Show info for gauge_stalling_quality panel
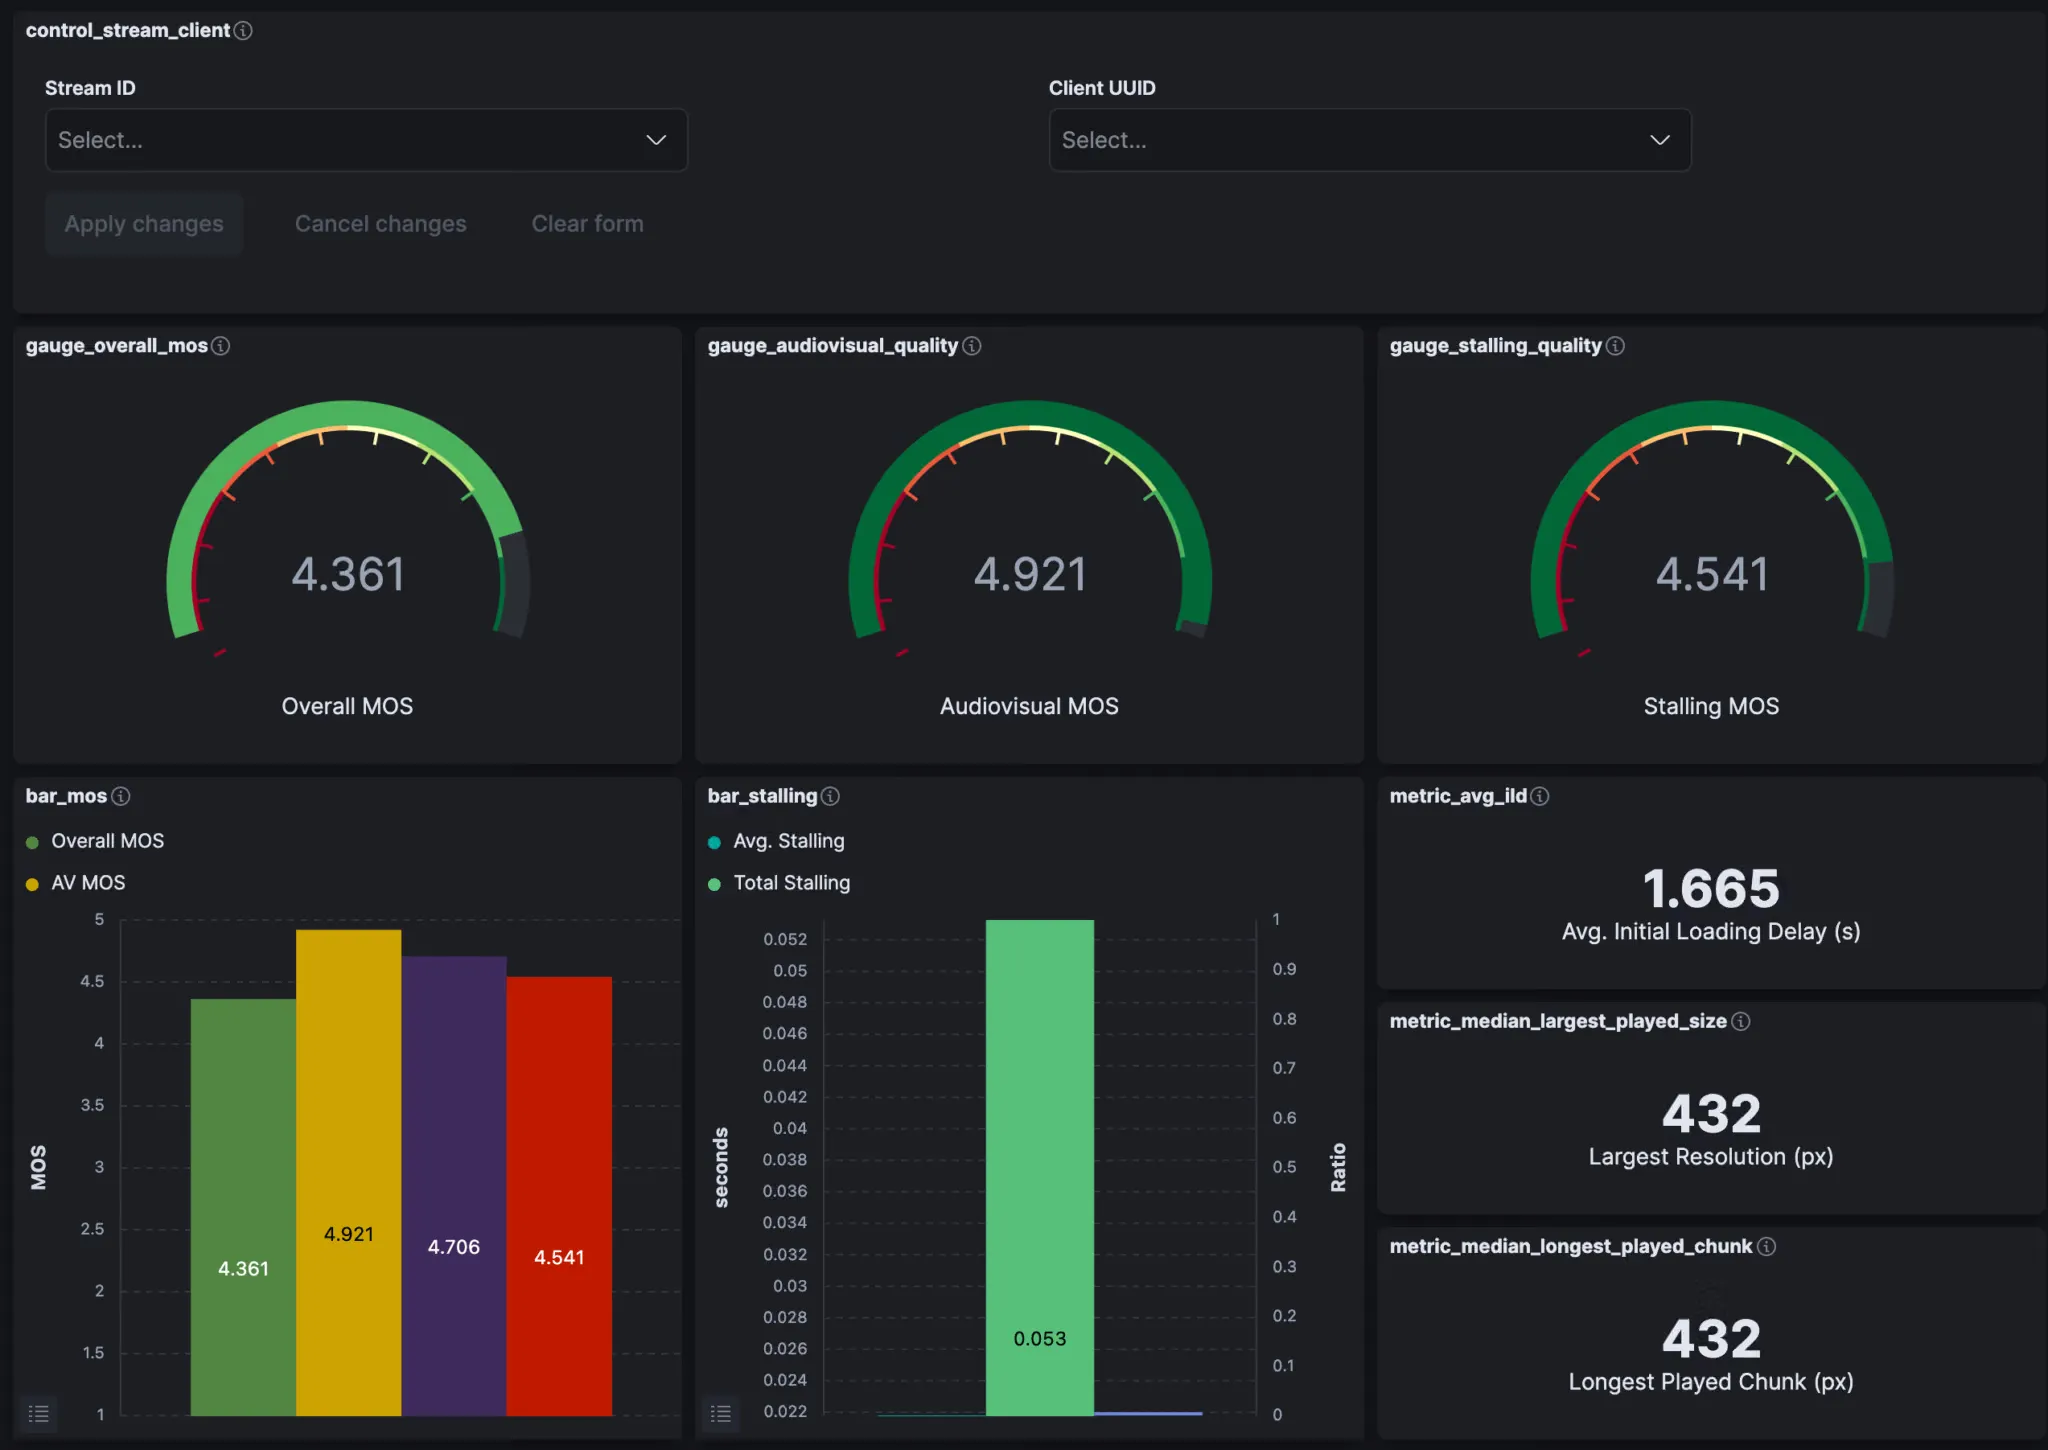The width and height of the screenshot is (2048, 1450). click(x=1615, y=346)
